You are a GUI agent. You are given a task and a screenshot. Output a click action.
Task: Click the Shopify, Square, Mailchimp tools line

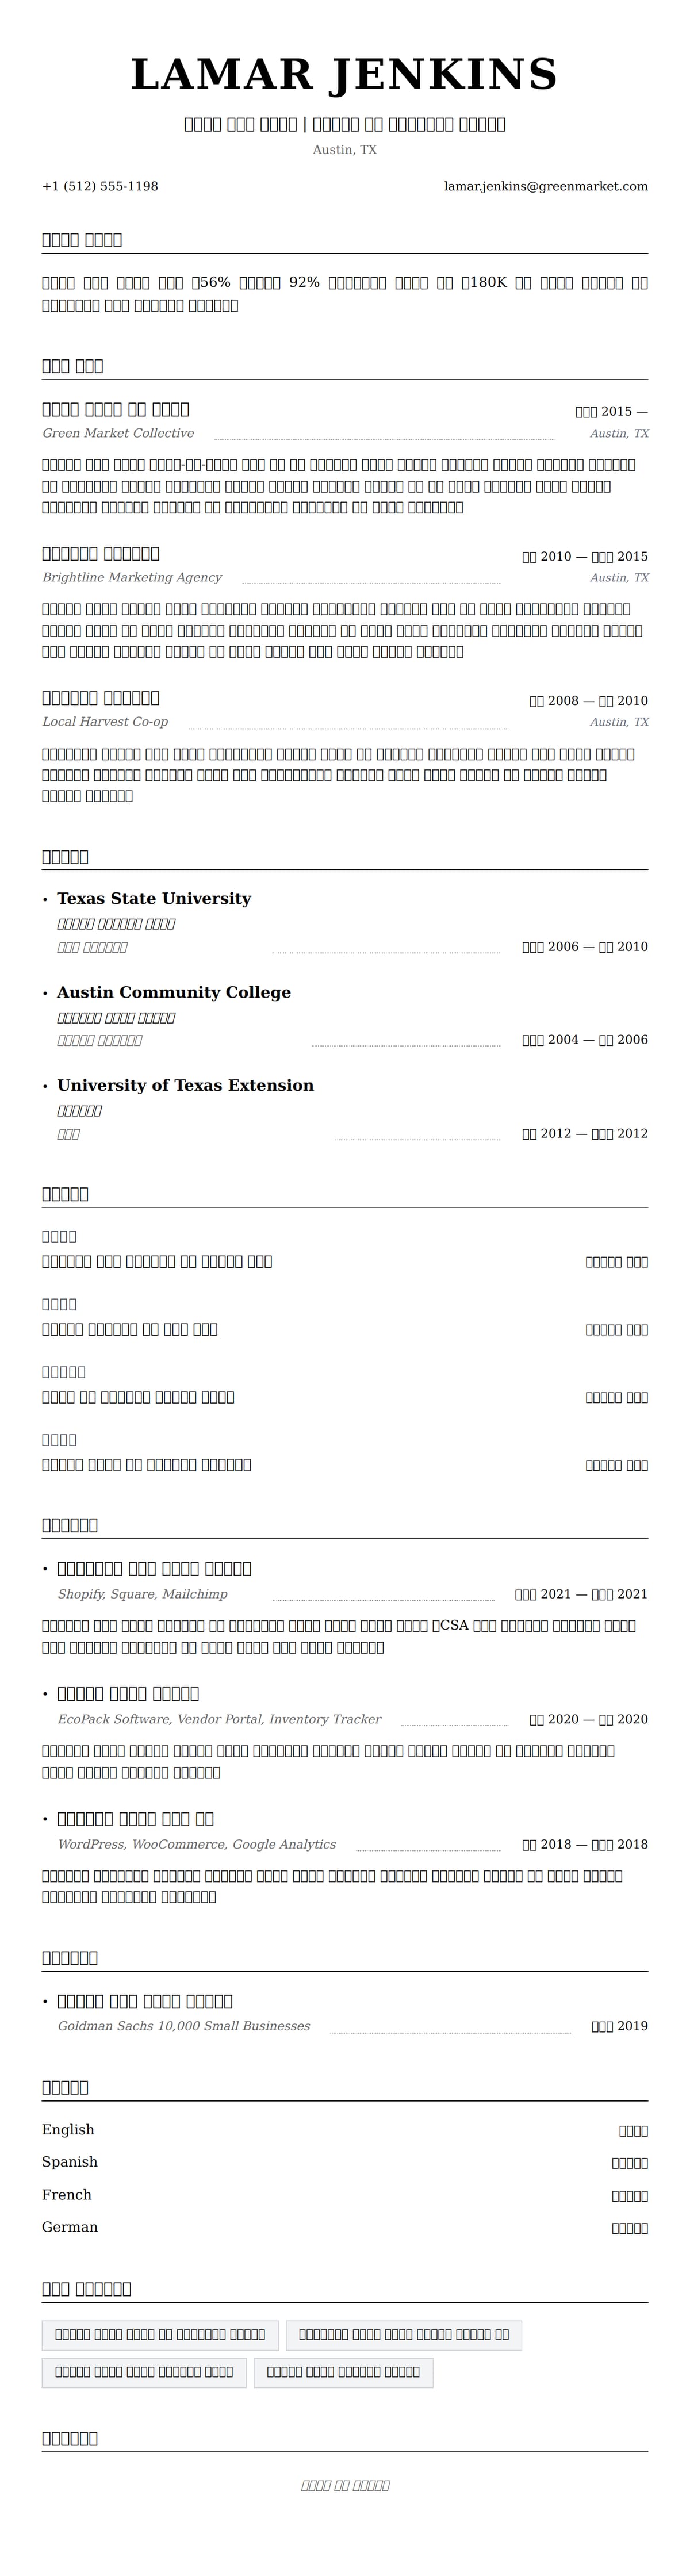click(x=143, y=1594)
